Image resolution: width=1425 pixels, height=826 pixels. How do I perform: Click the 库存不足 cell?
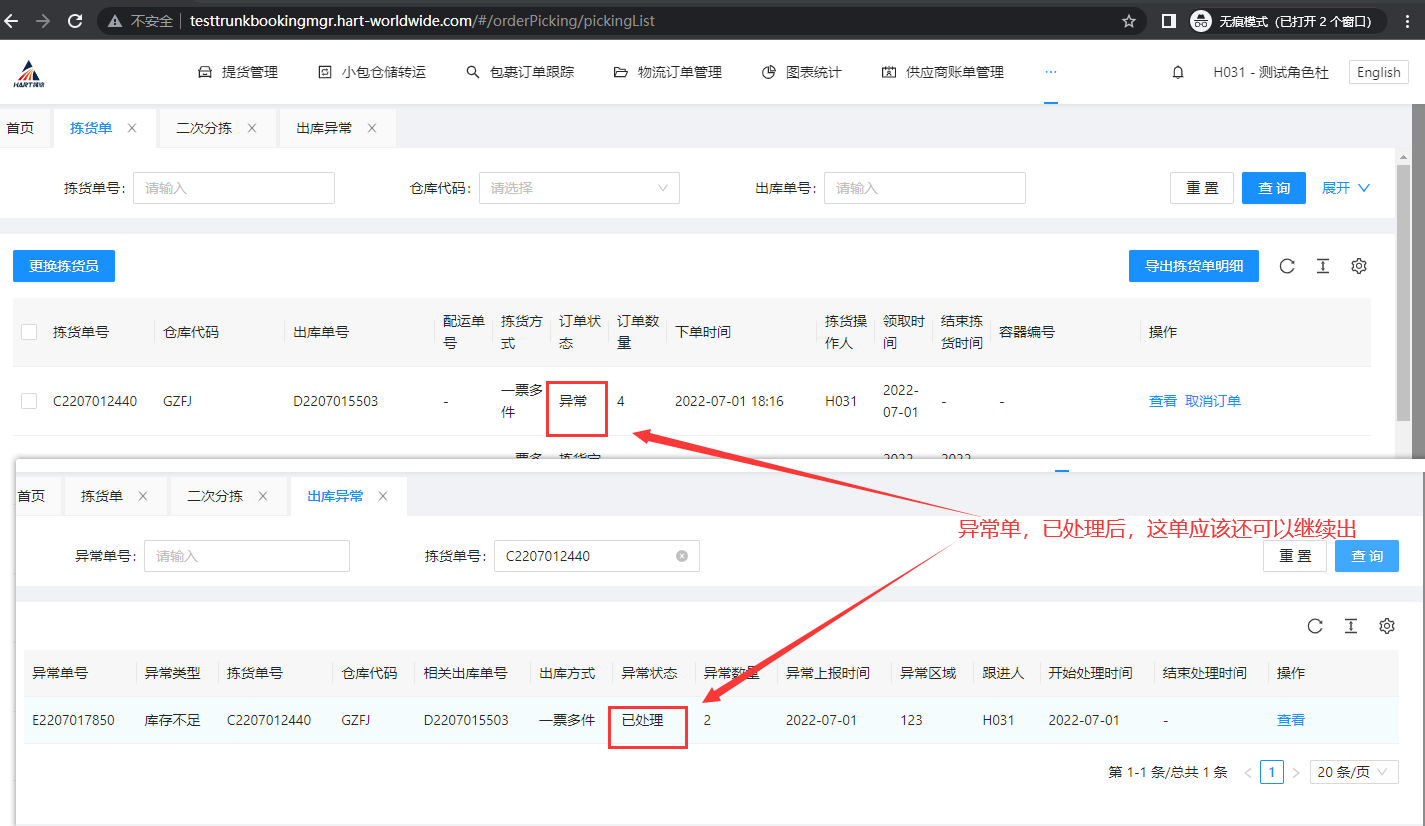[172, 720]
